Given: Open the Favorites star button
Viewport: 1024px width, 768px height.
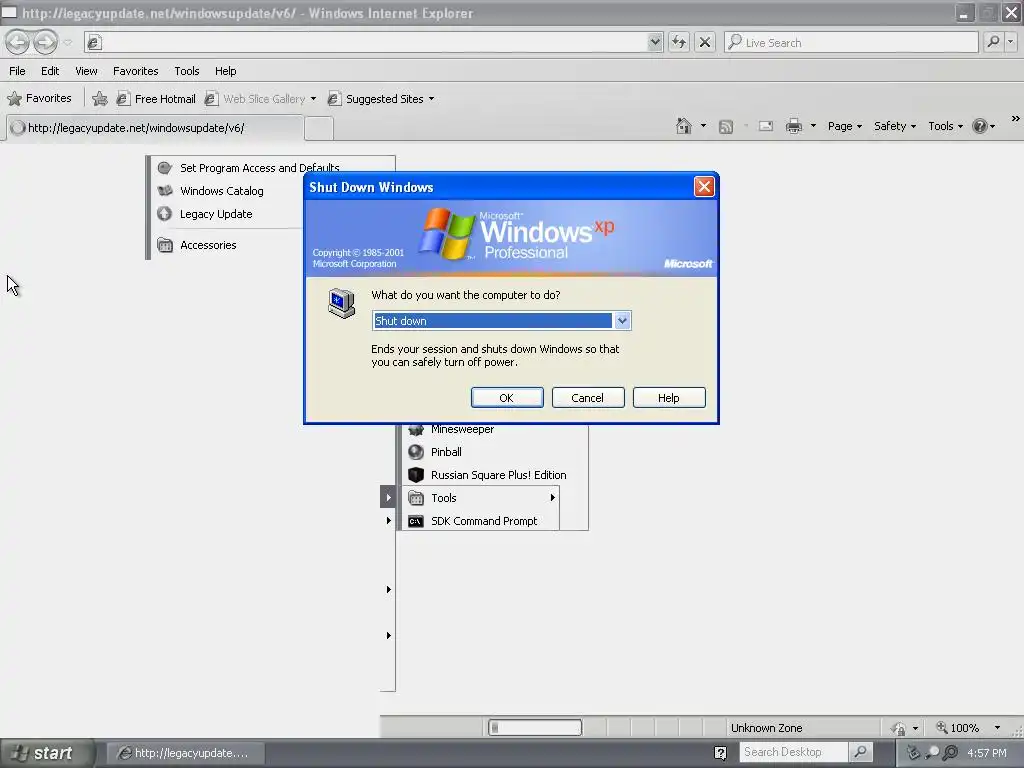Looking at the screenshot, I should tap(39, 99).
